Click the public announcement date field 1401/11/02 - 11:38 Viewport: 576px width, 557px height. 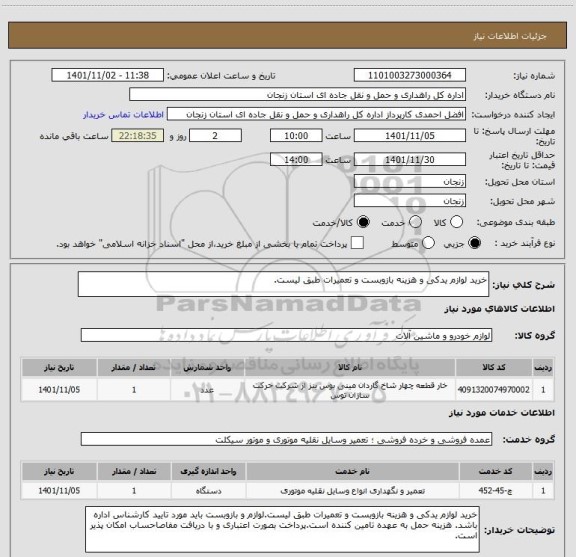pyautogui.click(x=108, y=75)
